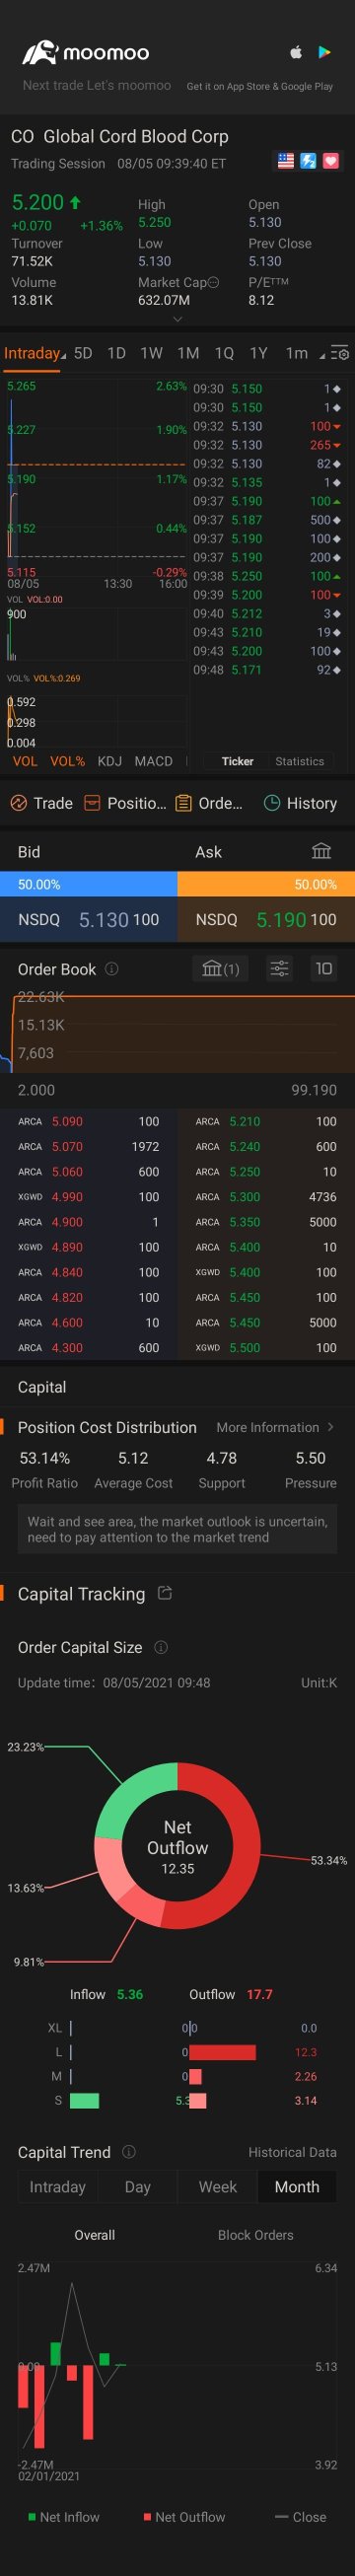Open the Apple App Store icon
355x2576 pixels.
[x=296, y=52]
